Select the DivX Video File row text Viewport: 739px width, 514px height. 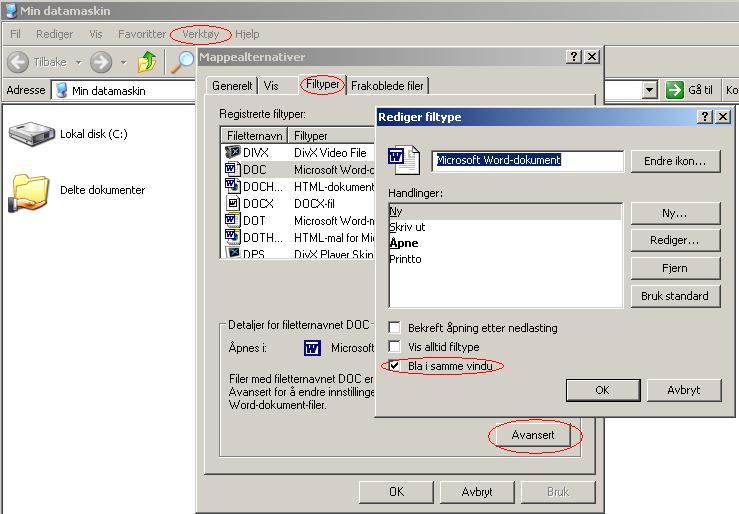[x=330, y=153]
